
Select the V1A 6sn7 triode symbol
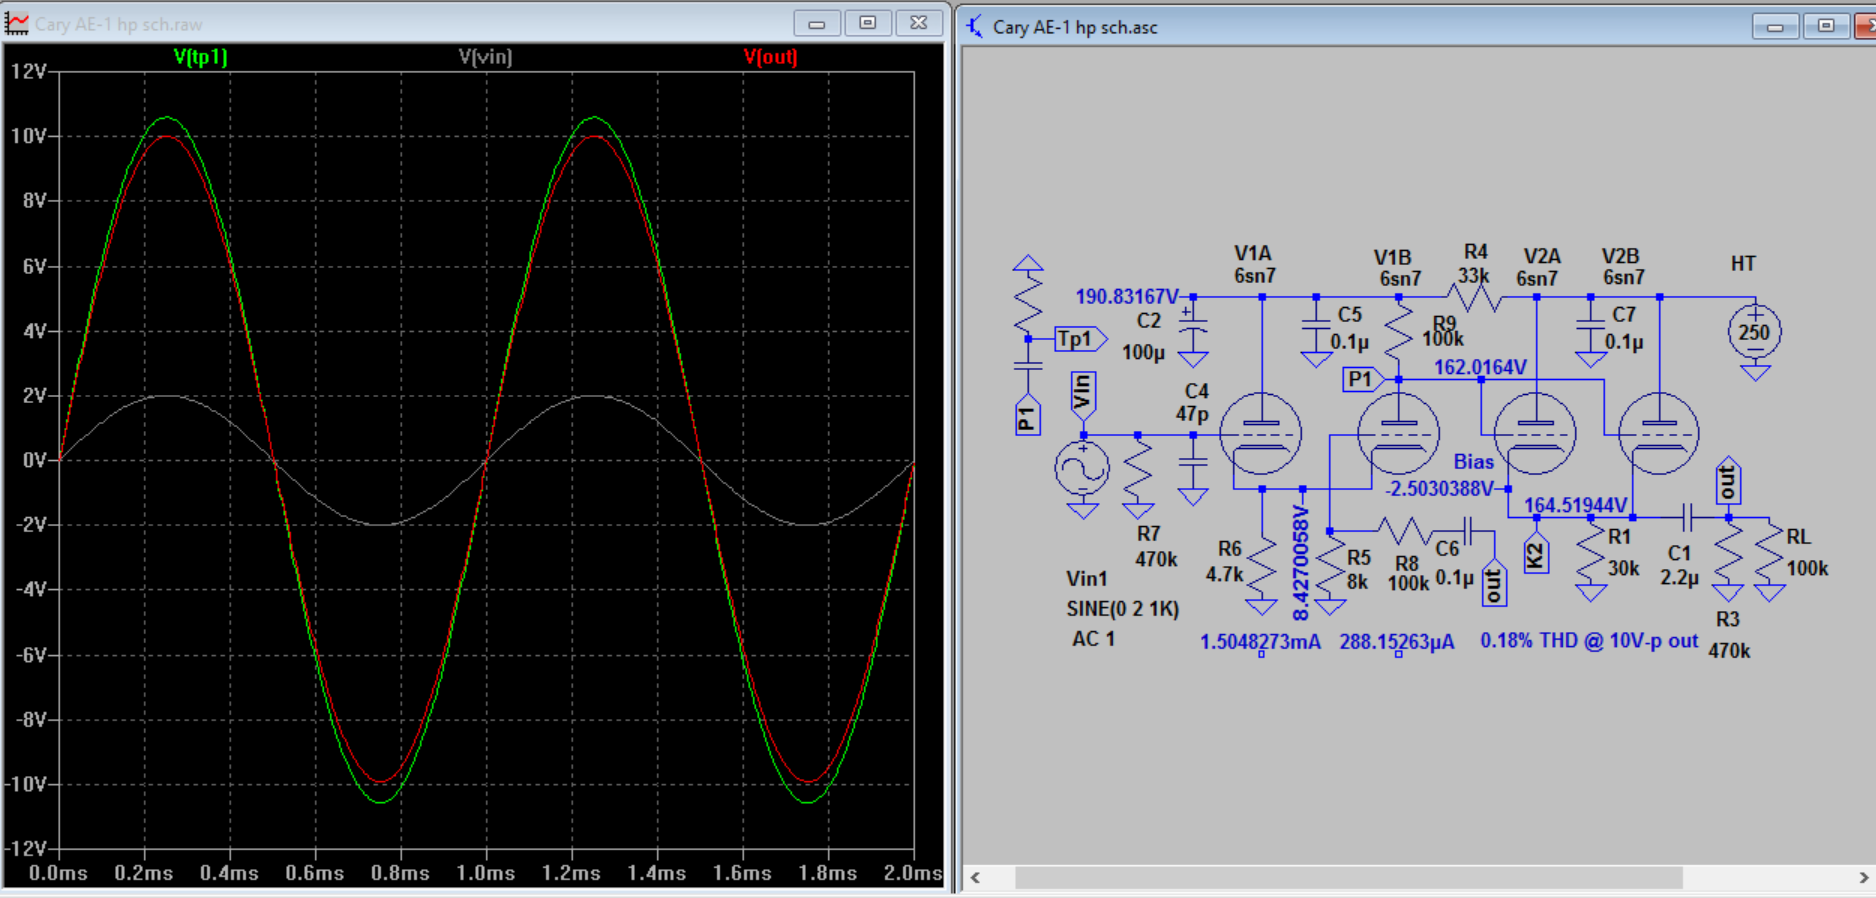pyautogui.click(x=1260, y=434)
